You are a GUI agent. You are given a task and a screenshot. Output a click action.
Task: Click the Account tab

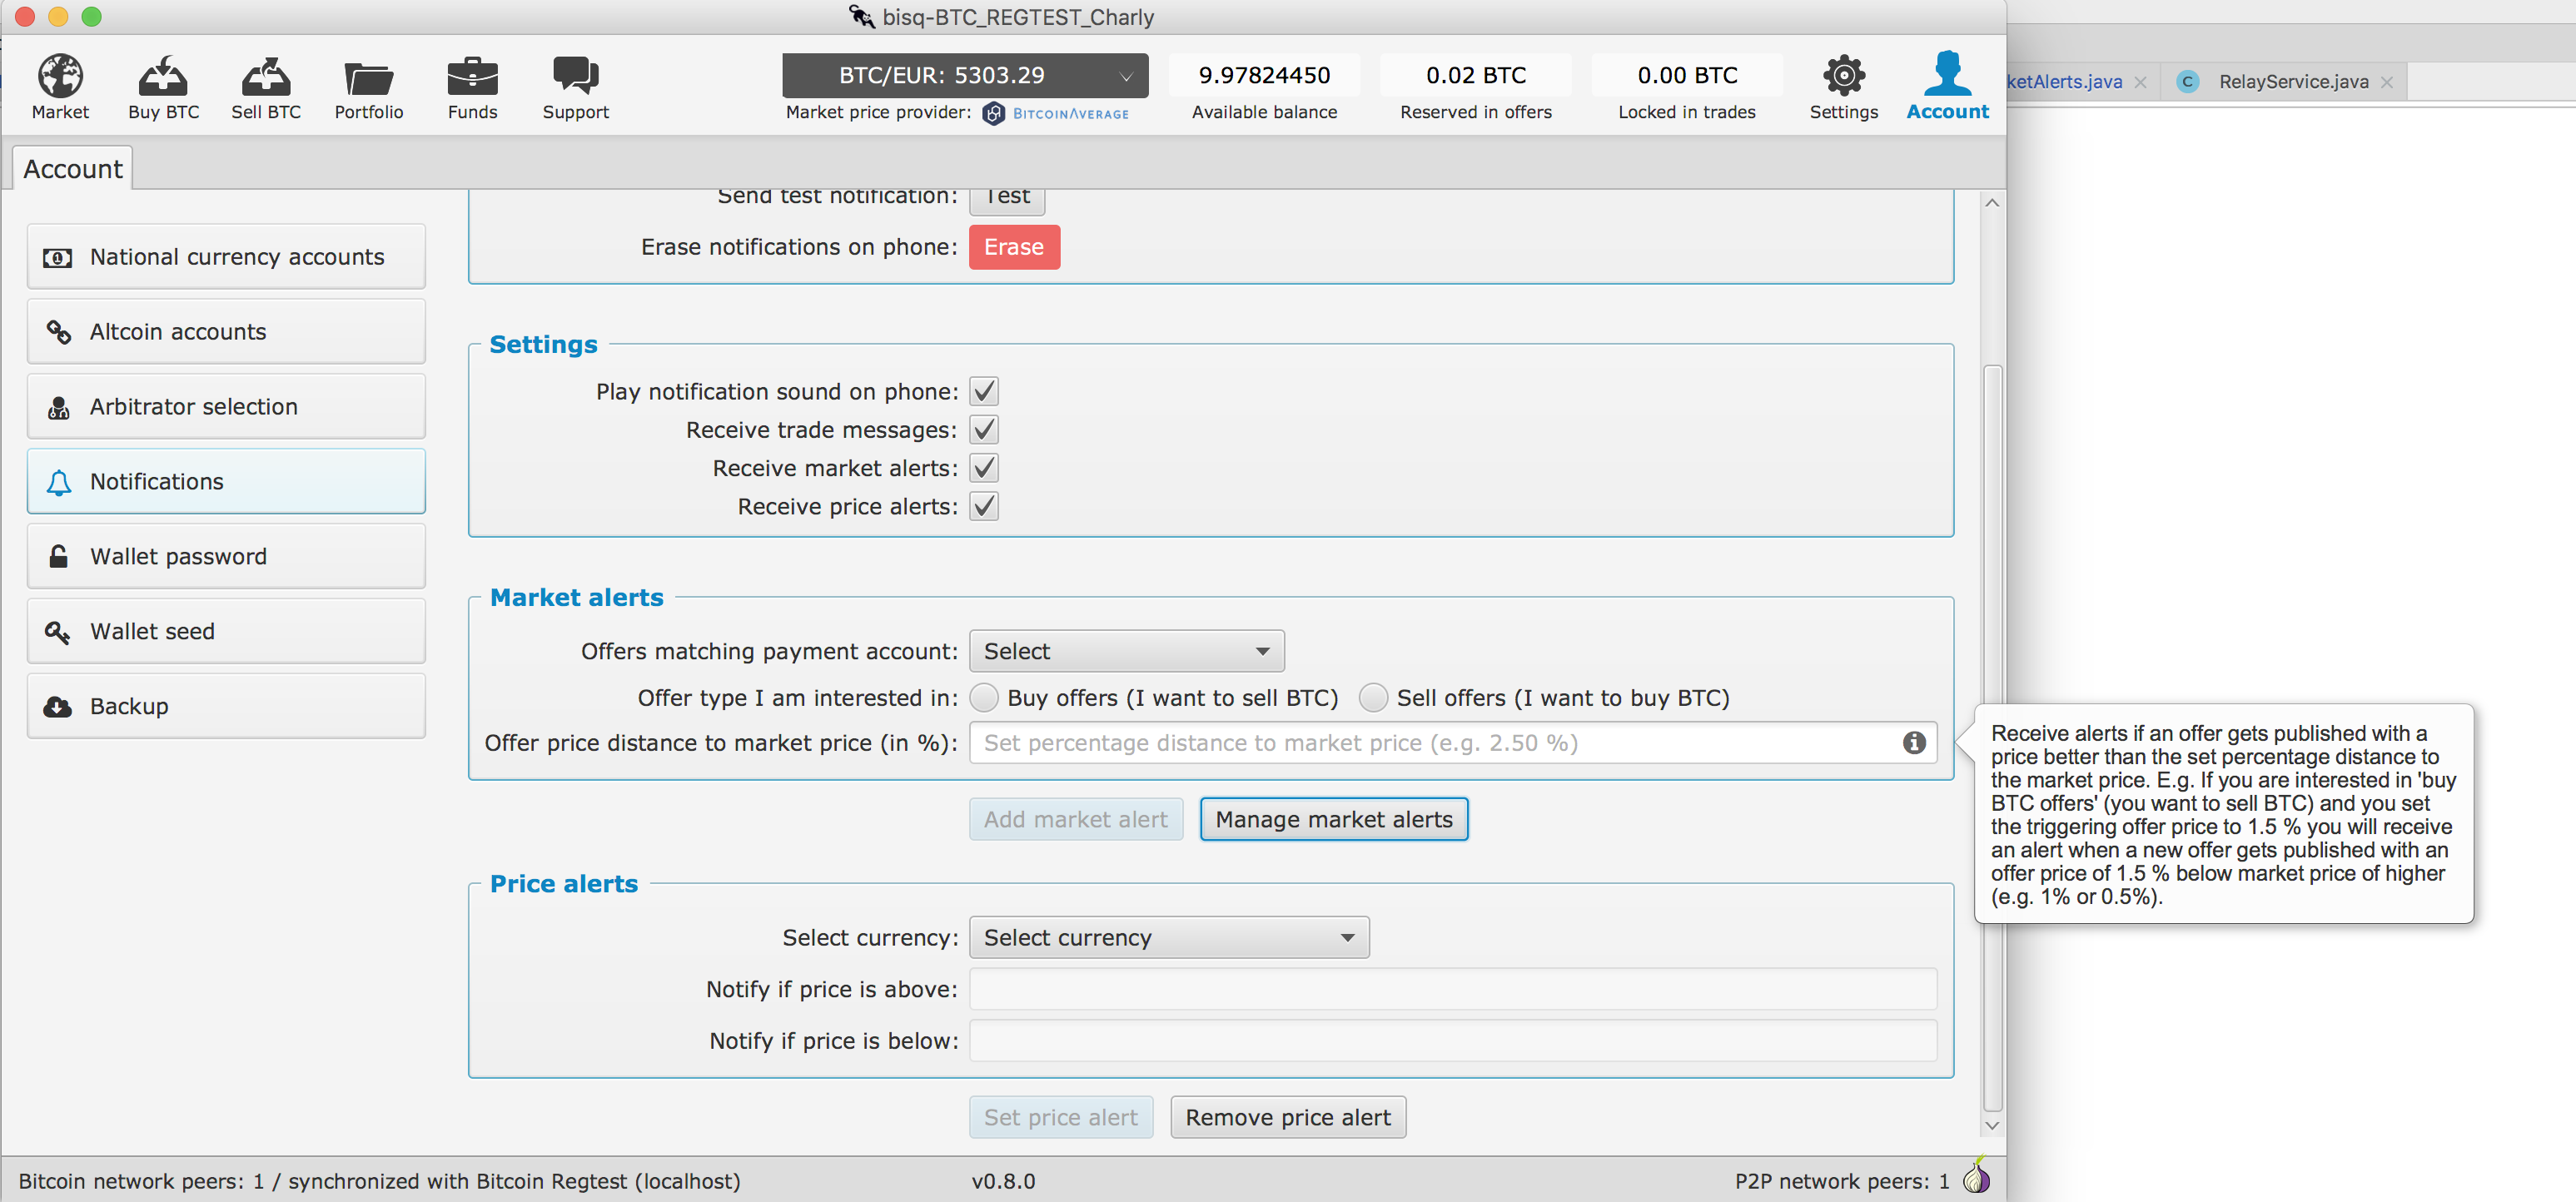tap(72, 169)
